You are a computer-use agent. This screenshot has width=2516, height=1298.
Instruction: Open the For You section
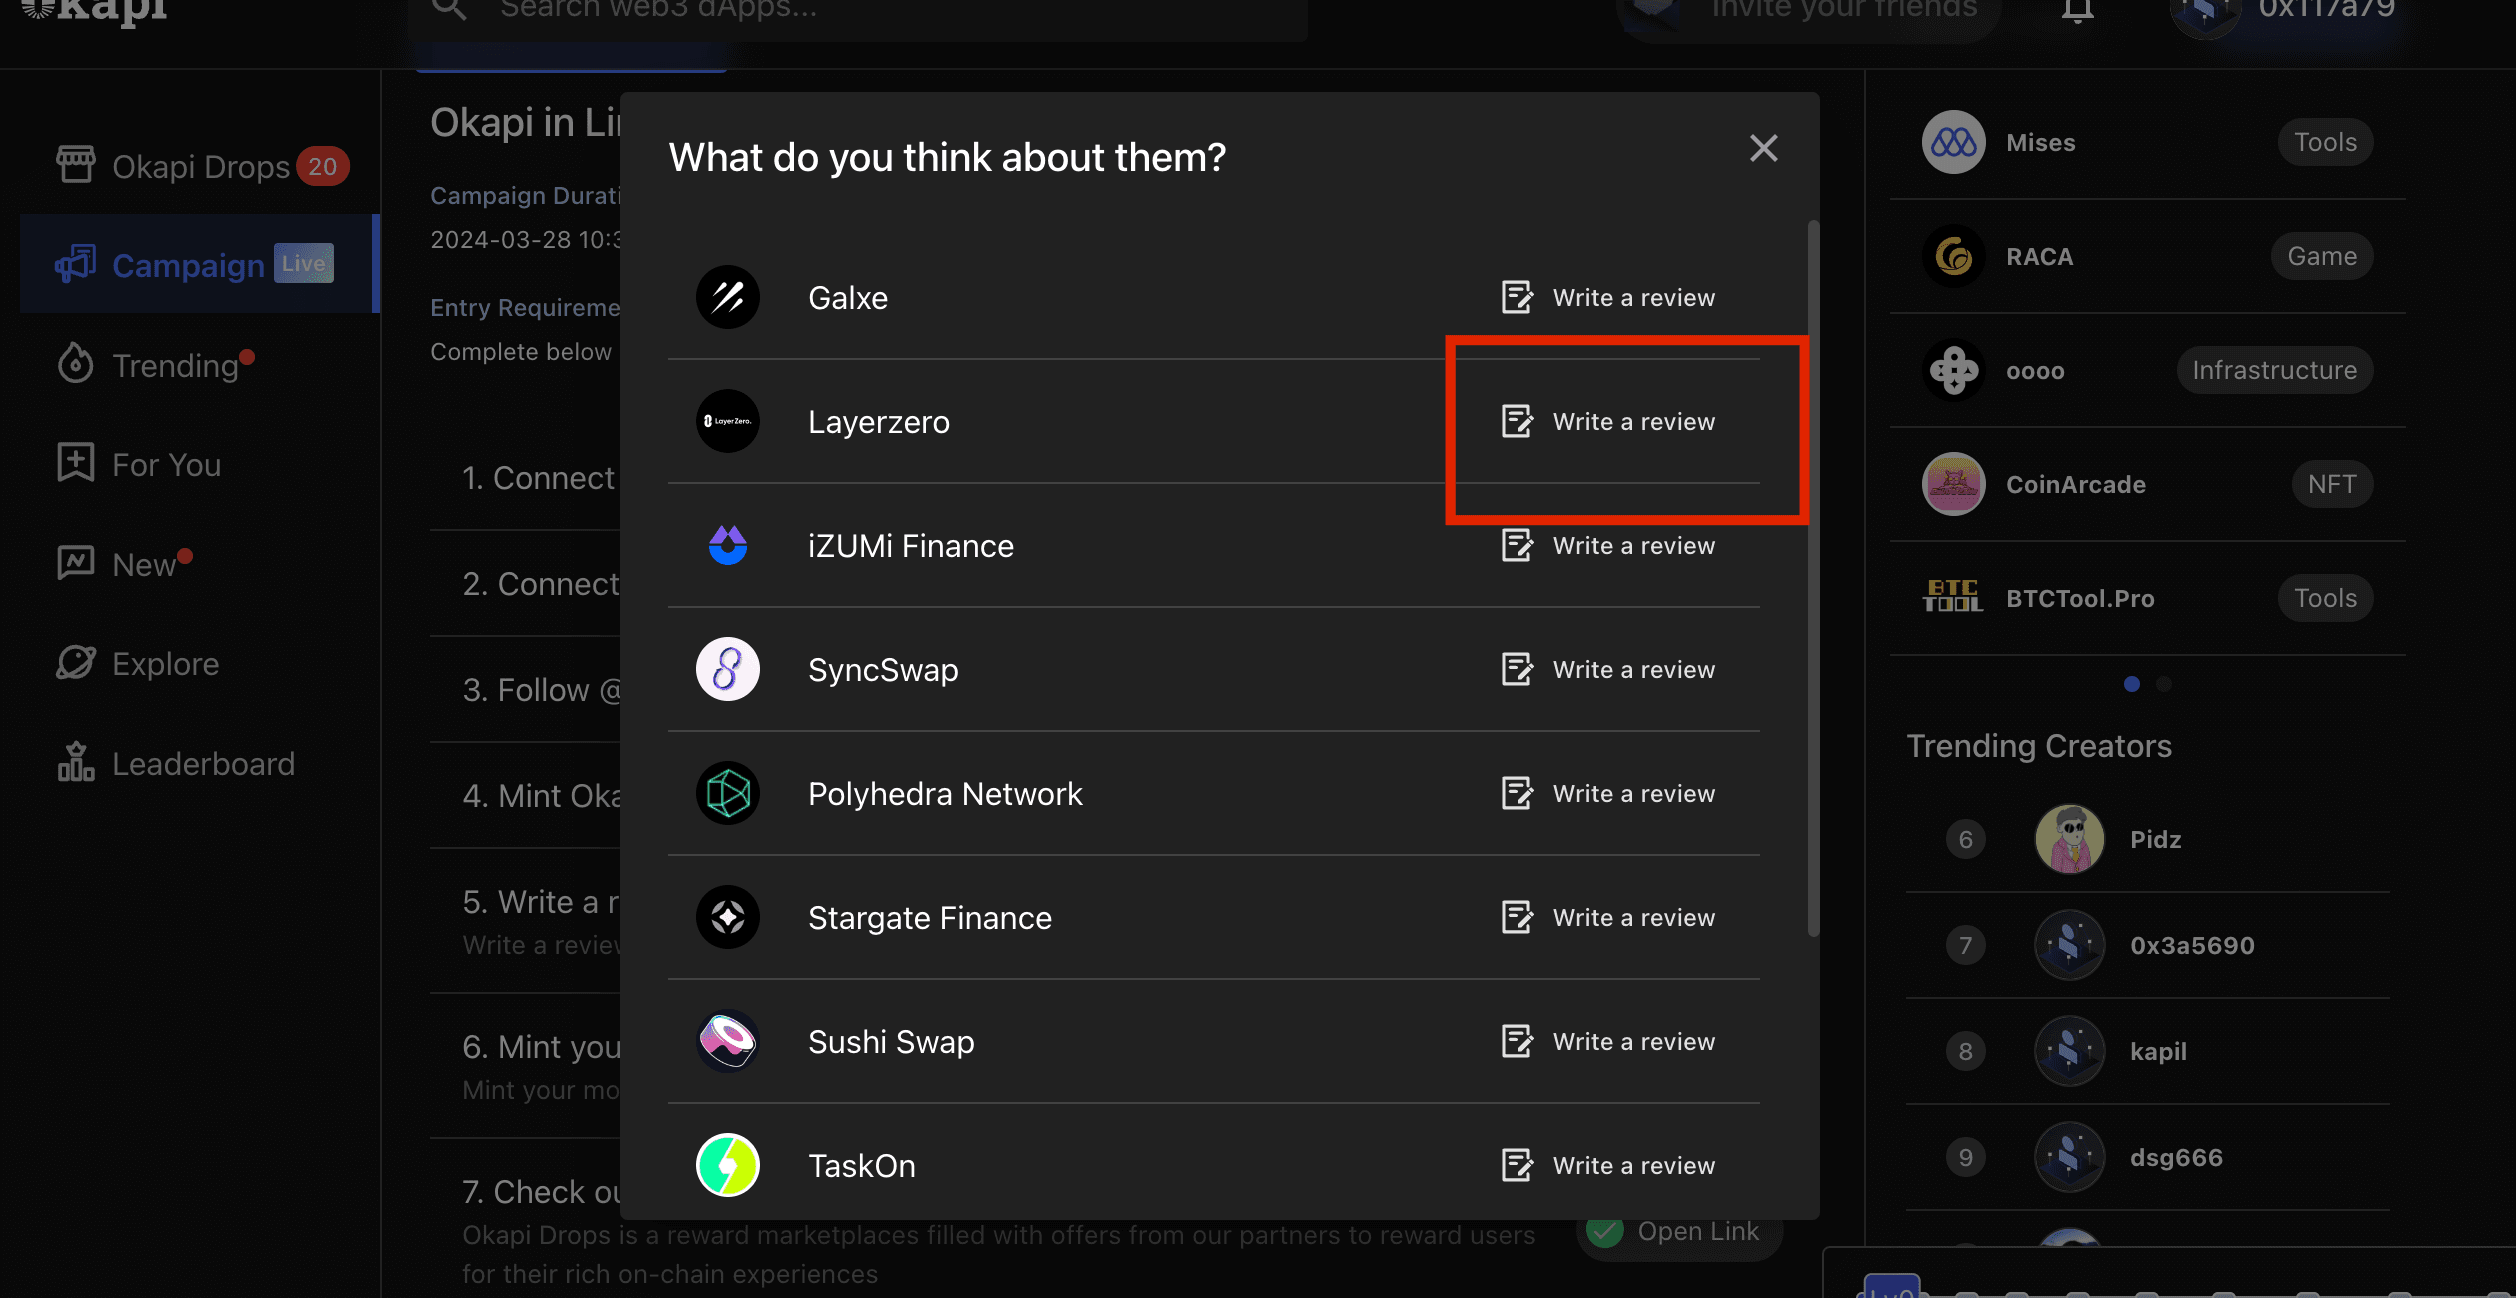point(200,464)
